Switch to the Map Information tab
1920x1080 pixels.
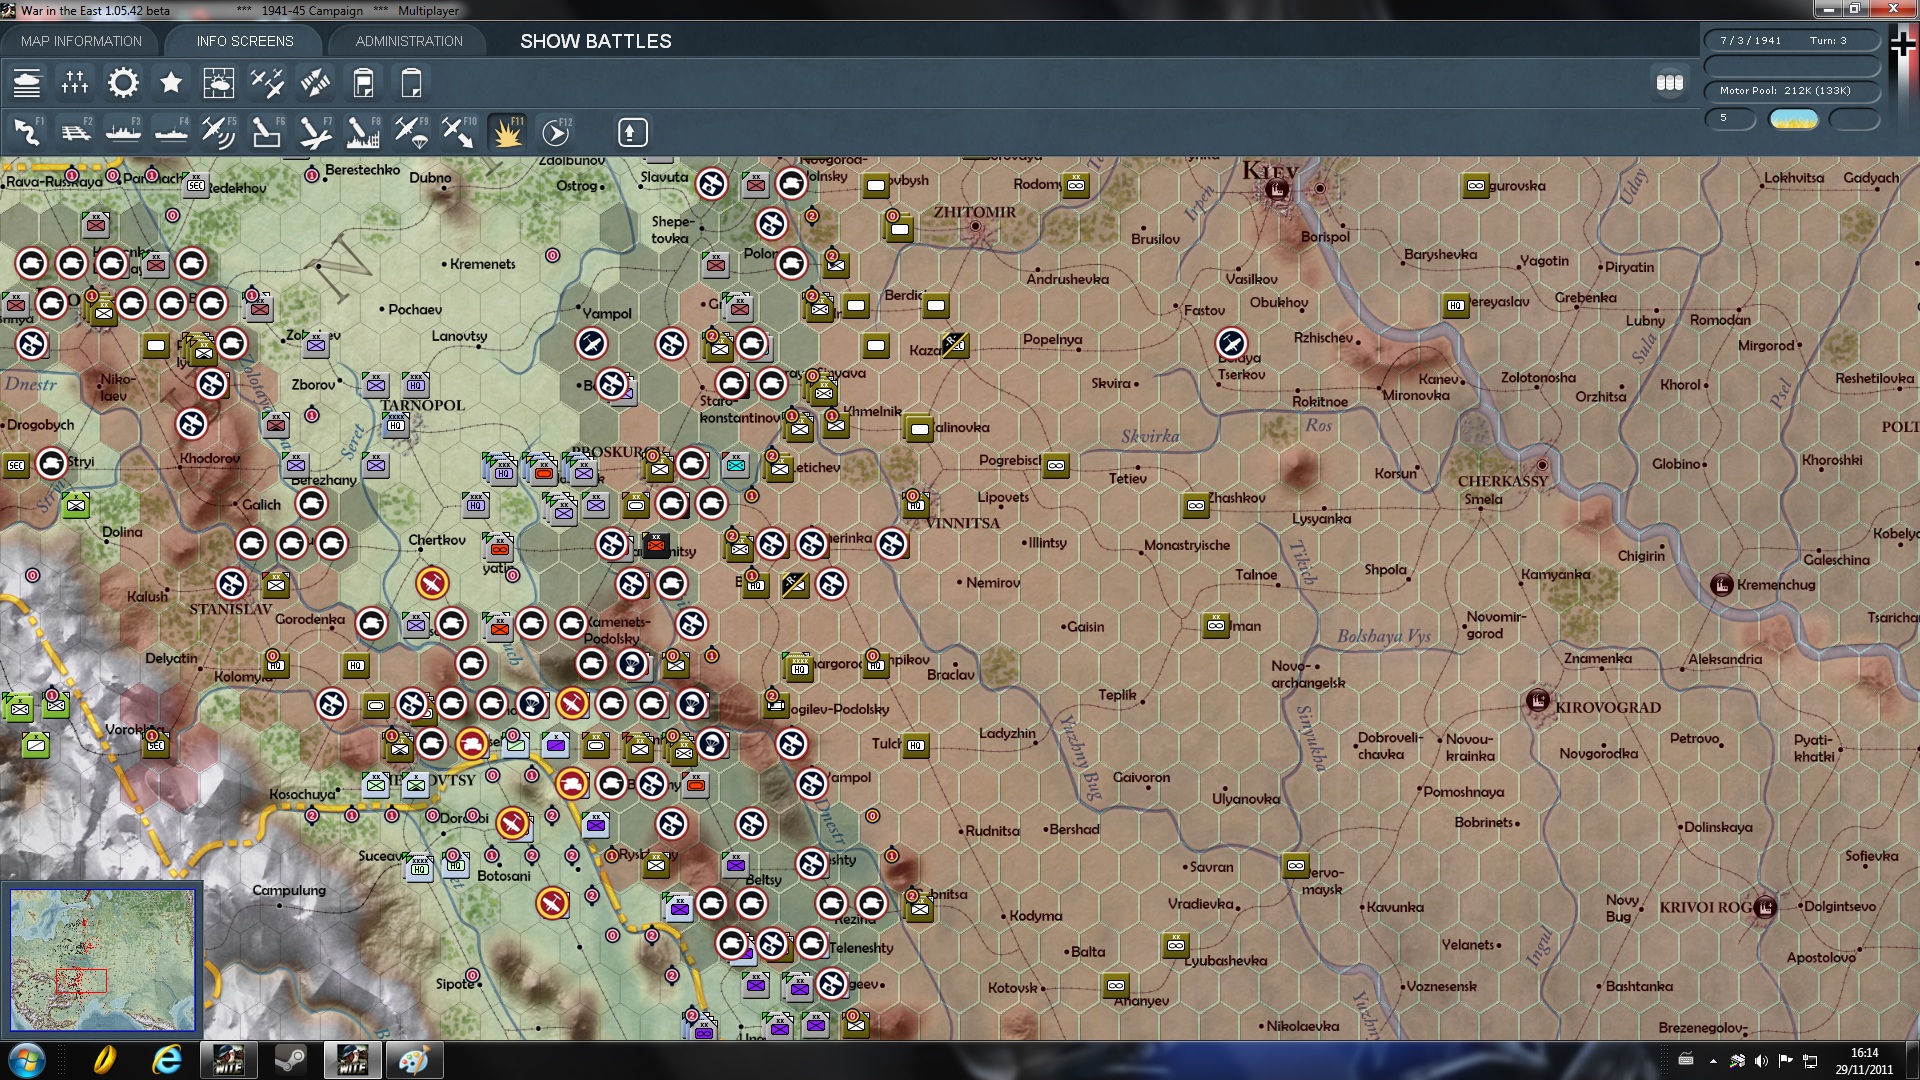pyautogui.click(x=81, y=41)
